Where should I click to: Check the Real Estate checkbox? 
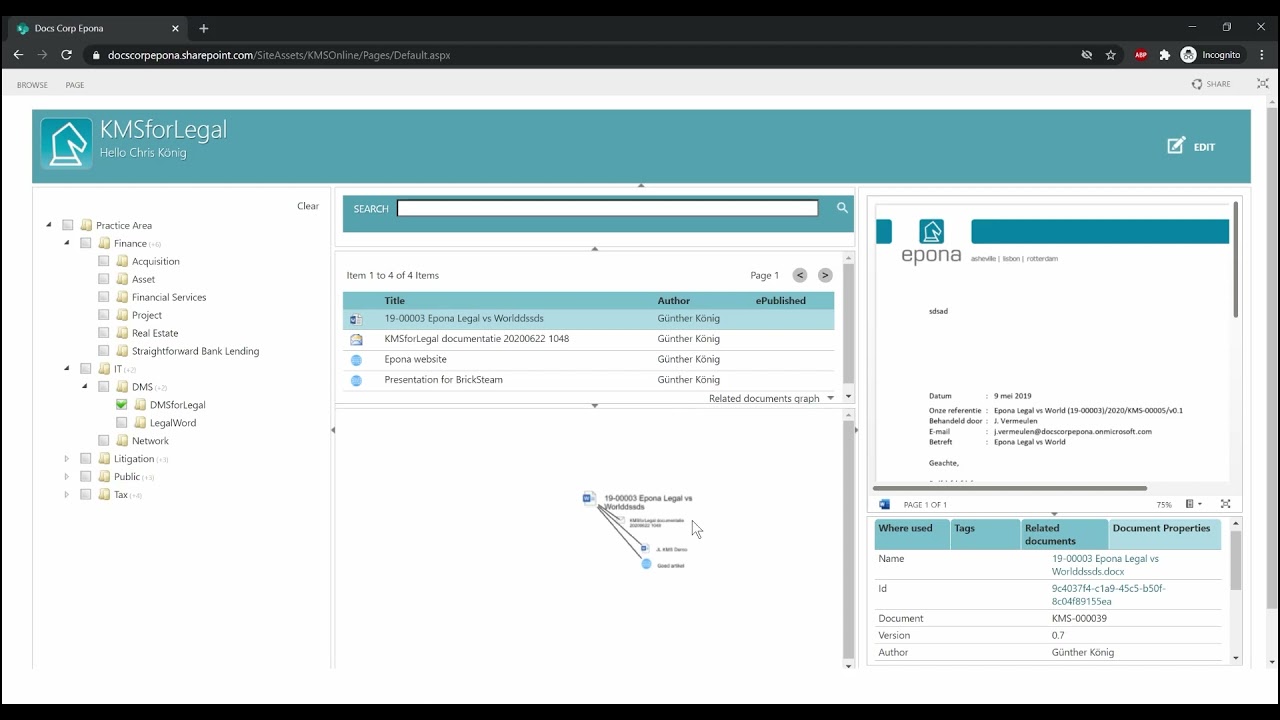tap(104, 334)
